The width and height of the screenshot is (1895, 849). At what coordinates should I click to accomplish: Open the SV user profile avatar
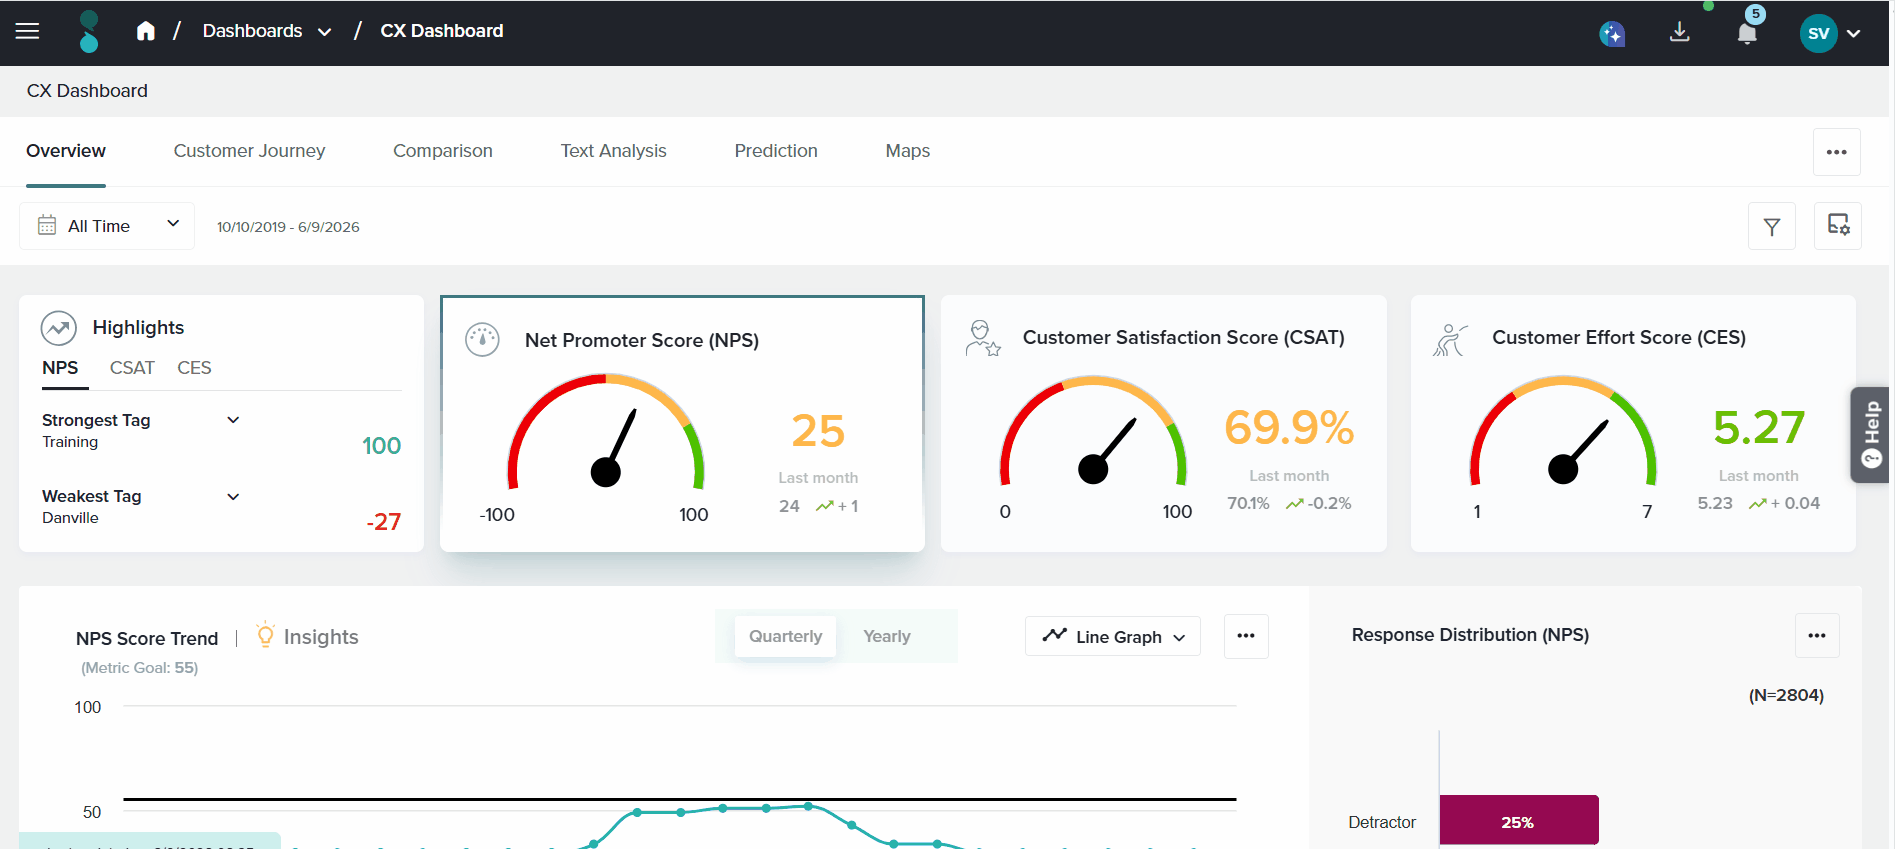1819,34
